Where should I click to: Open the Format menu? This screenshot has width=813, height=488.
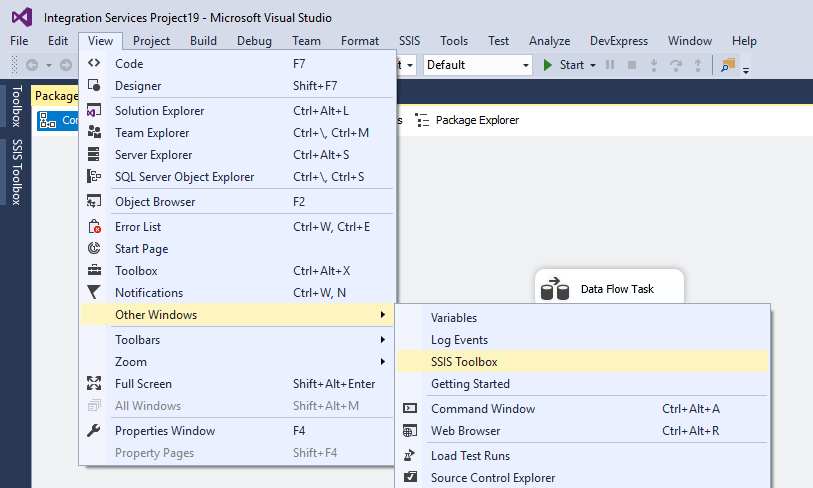(360, 41)
